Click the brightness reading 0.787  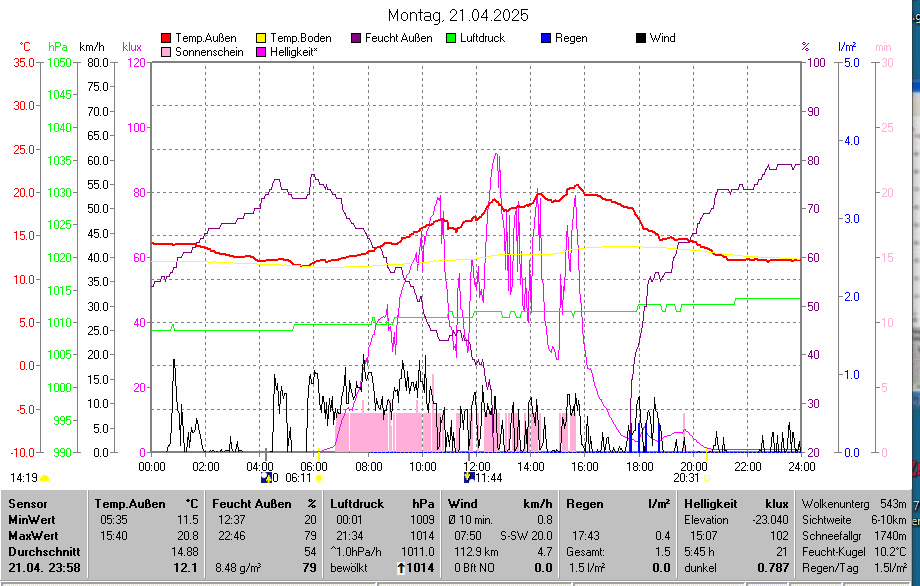773,568
